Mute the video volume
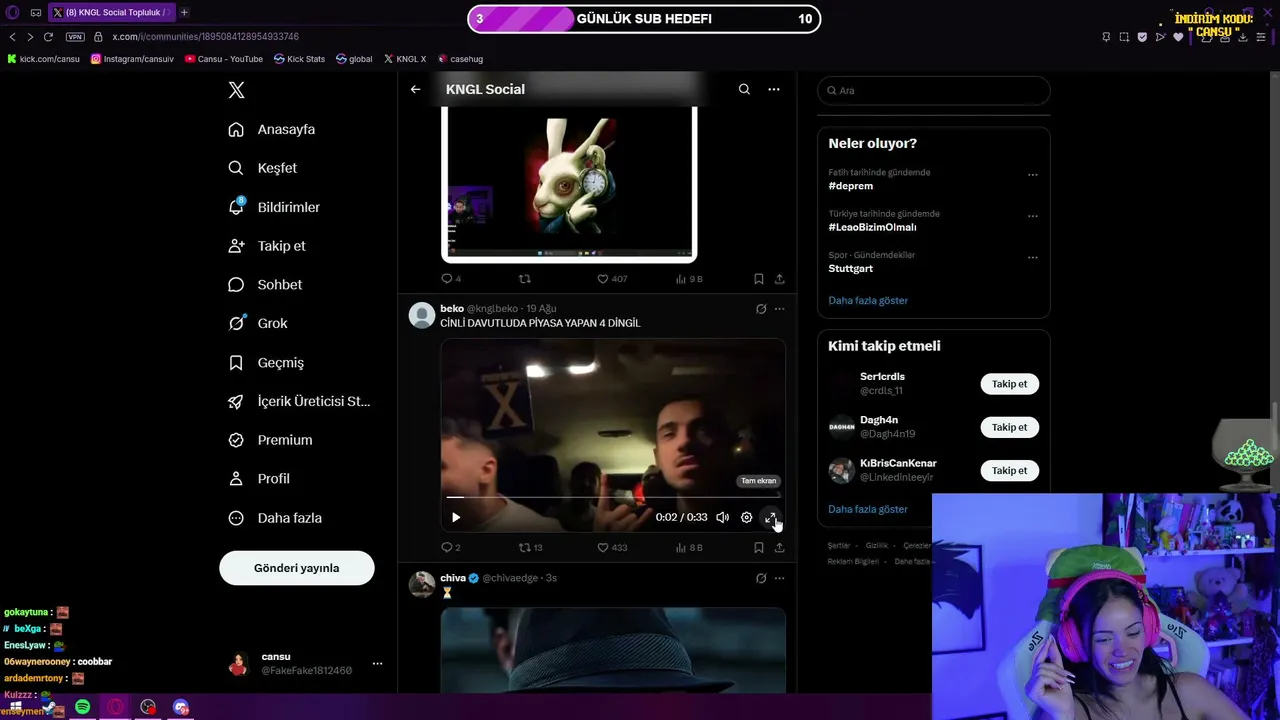The width and height of the screenshot is (1280, 720). [722, 517]
